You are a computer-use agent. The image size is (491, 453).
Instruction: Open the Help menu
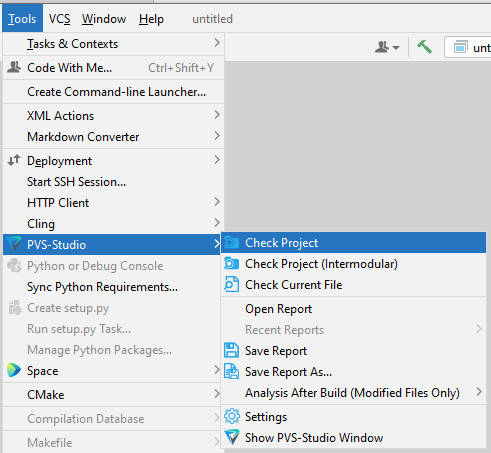pyautogui.click(x=151, y=19)
